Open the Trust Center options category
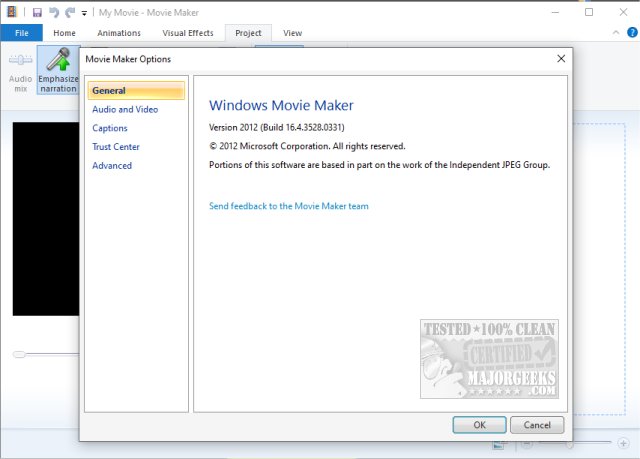The width and height of the screenshot is (640, 459). pyautogui.click(x=116, y=147)
